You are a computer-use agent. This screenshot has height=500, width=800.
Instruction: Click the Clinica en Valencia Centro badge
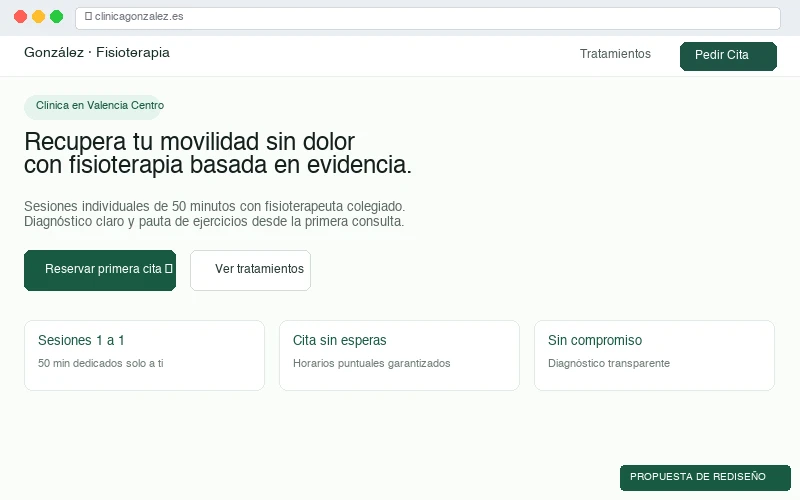(x=92, y=107)
